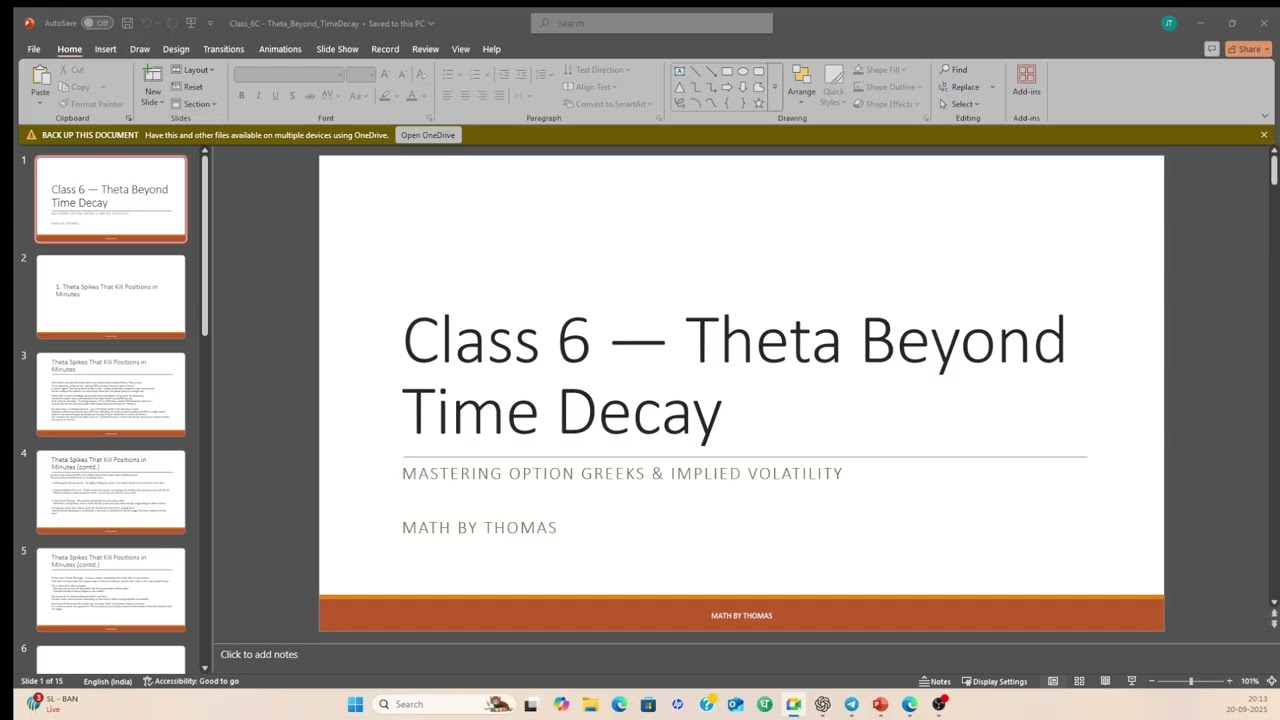Open the font name combo box
This screenshot has height=720, width=1280.
pos(288,75)
